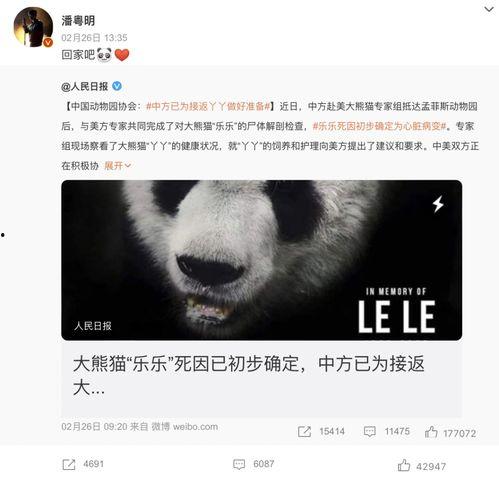Click the weibo.com source link
This screenshot has width=499, height=478.
(x=195, y=427)
